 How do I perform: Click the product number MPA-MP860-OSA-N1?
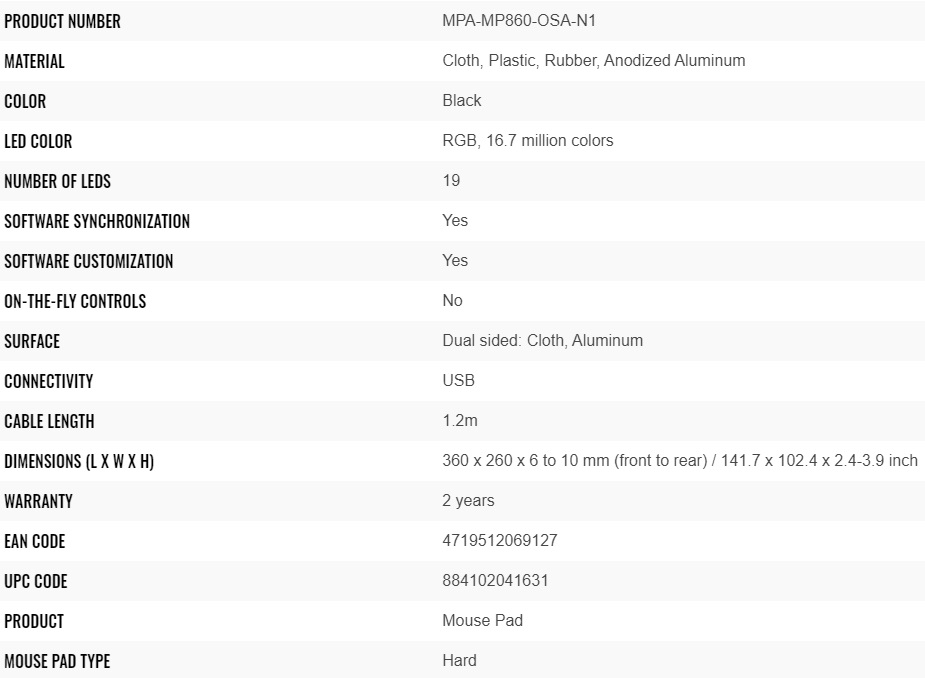coord(518,20)
